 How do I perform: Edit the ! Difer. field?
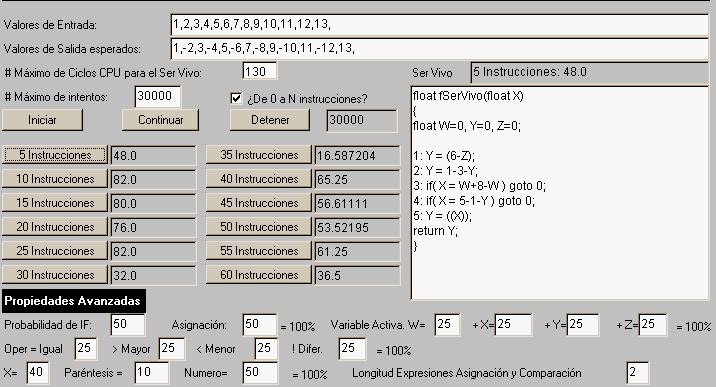(352, 349)
